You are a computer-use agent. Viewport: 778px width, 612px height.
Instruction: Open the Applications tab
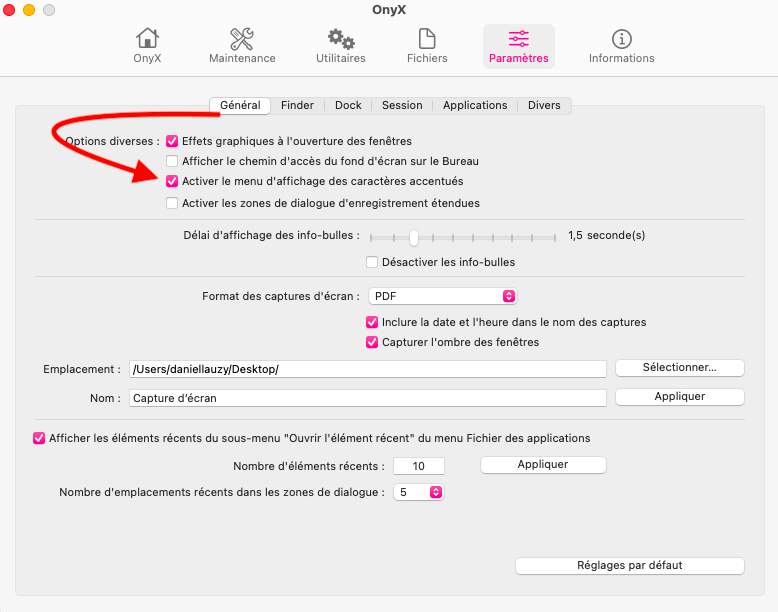tap(475, 105)
